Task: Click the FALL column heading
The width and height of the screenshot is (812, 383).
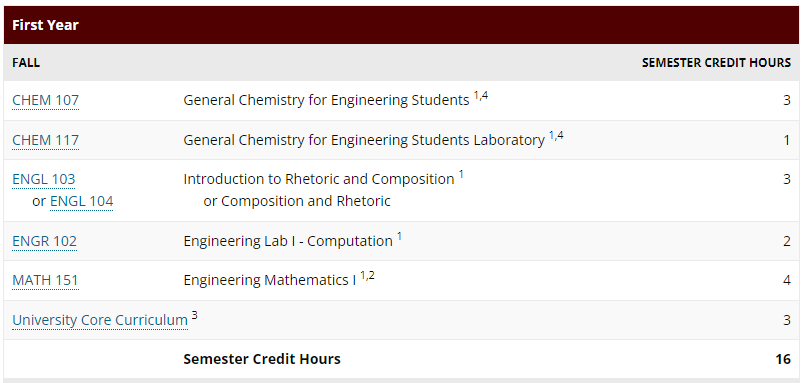Action: (26, 63)
